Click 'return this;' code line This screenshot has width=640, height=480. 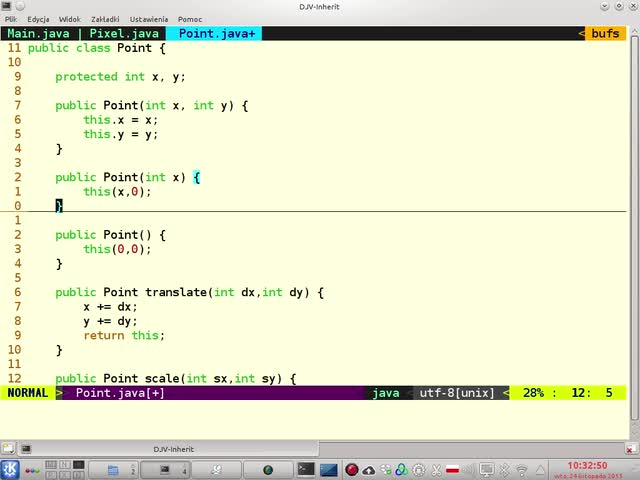124,335
